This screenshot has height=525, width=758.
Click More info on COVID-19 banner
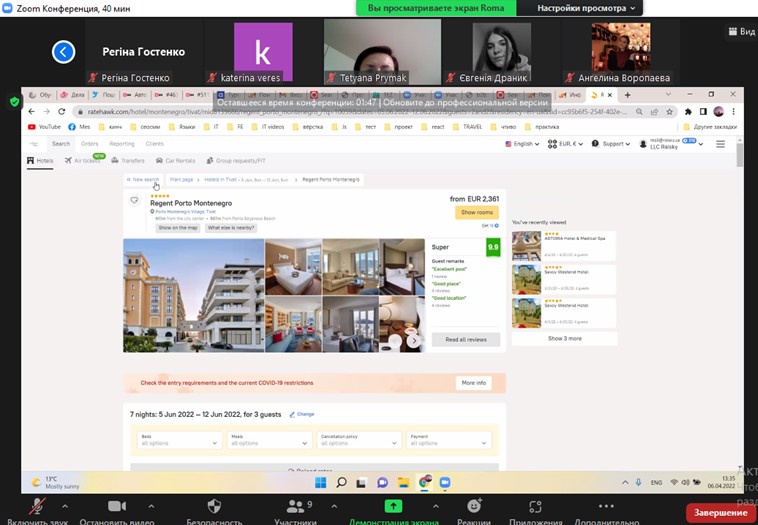(474, 383)
